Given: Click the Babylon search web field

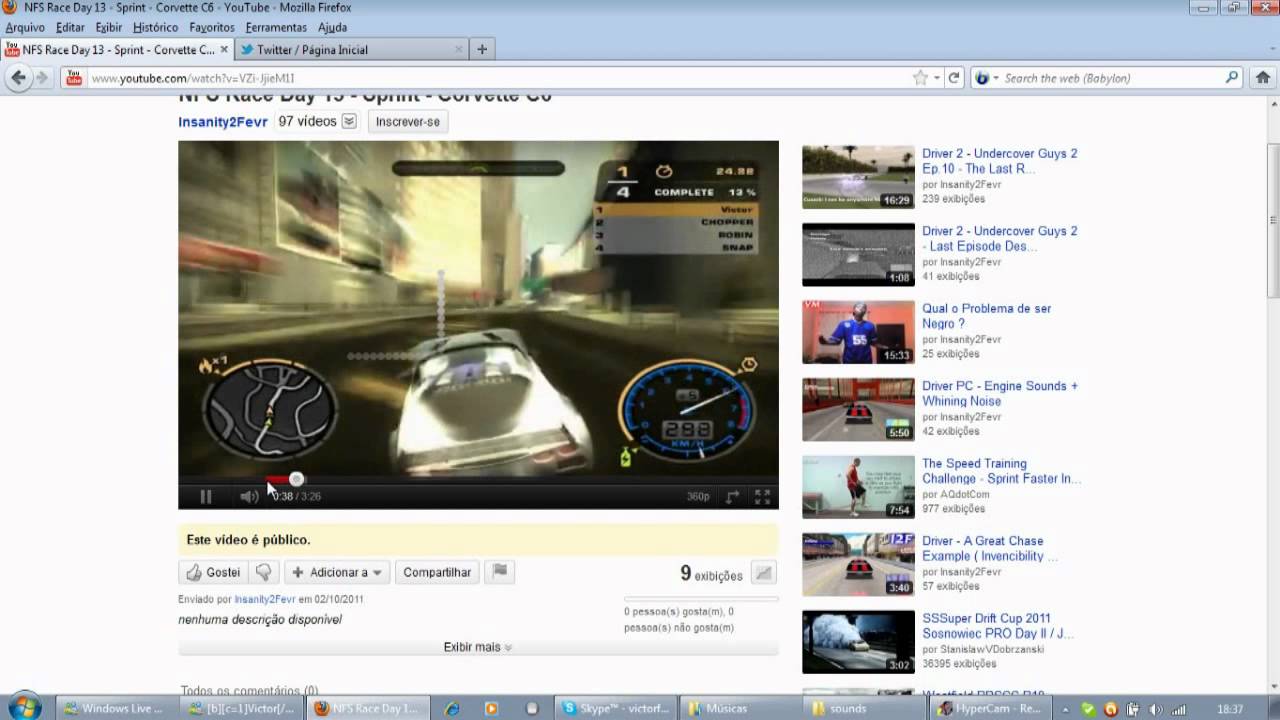Looking at the screenshot, I should (x=1110, y=78).
